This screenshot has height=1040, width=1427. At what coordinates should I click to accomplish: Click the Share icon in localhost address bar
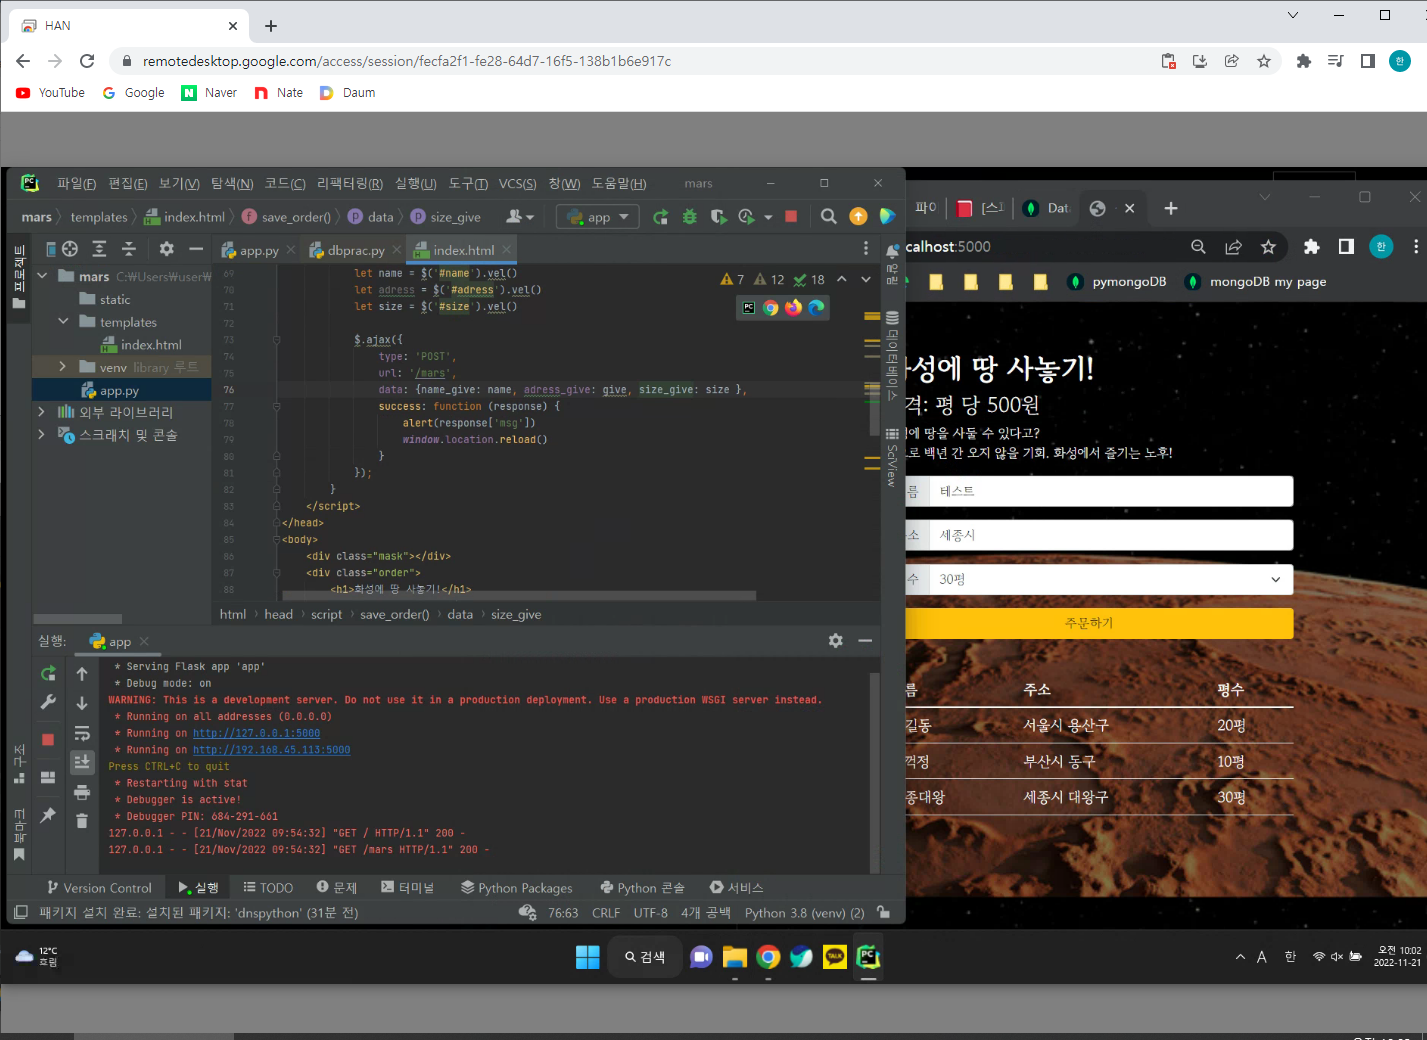[1234, 247]
